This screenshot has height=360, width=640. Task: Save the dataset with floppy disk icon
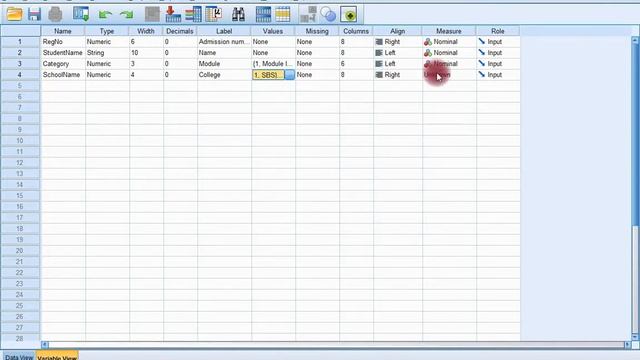tap(34, 15)
